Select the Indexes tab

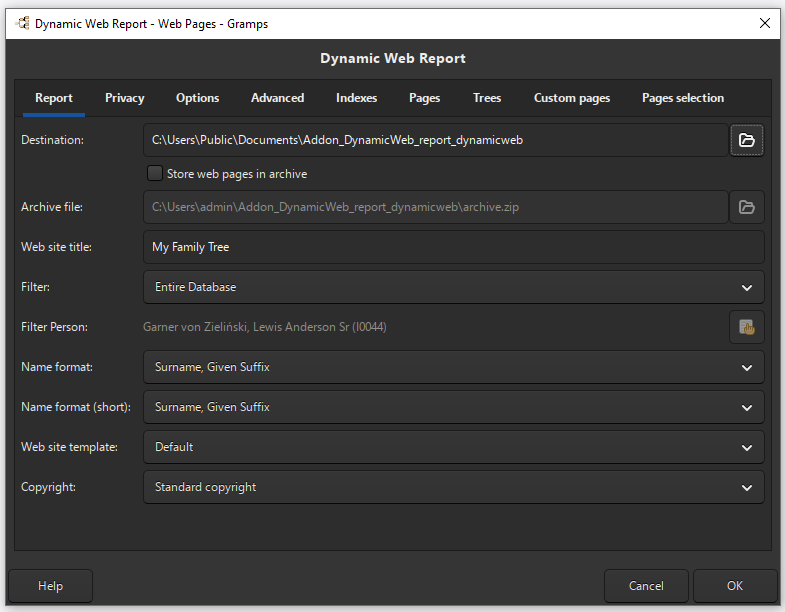click(356, 98)
